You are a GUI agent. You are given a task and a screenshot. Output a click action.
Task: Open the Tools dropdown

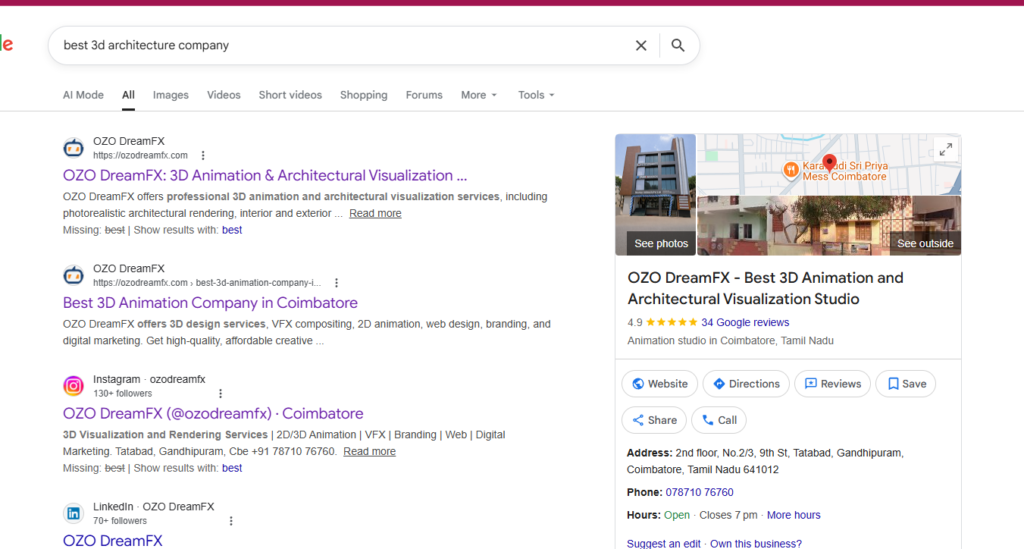[x=536, y=95]
